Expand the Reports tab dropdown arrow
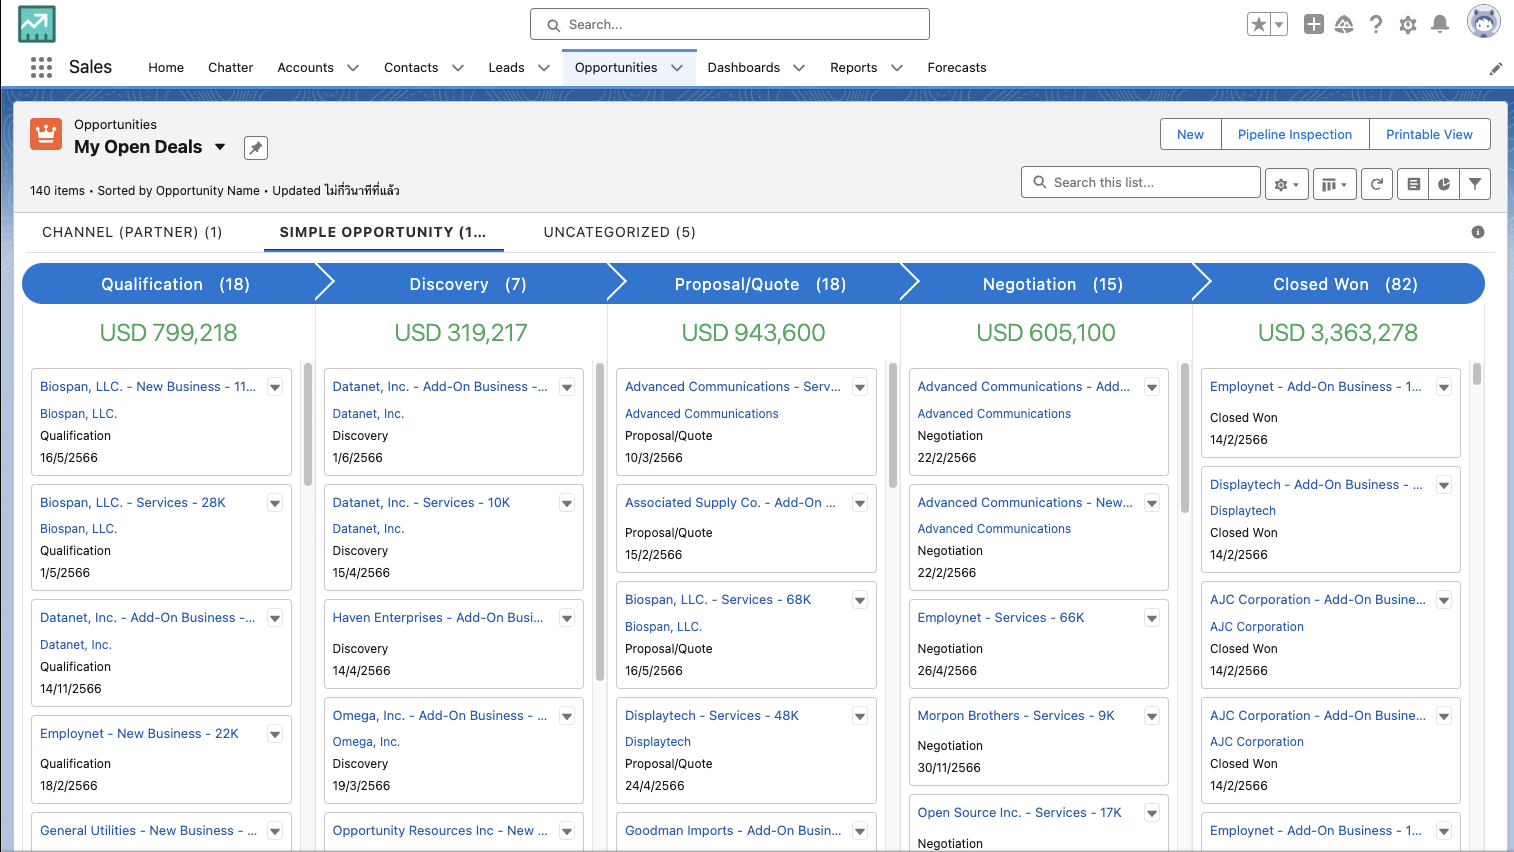 tap(897, 68)
